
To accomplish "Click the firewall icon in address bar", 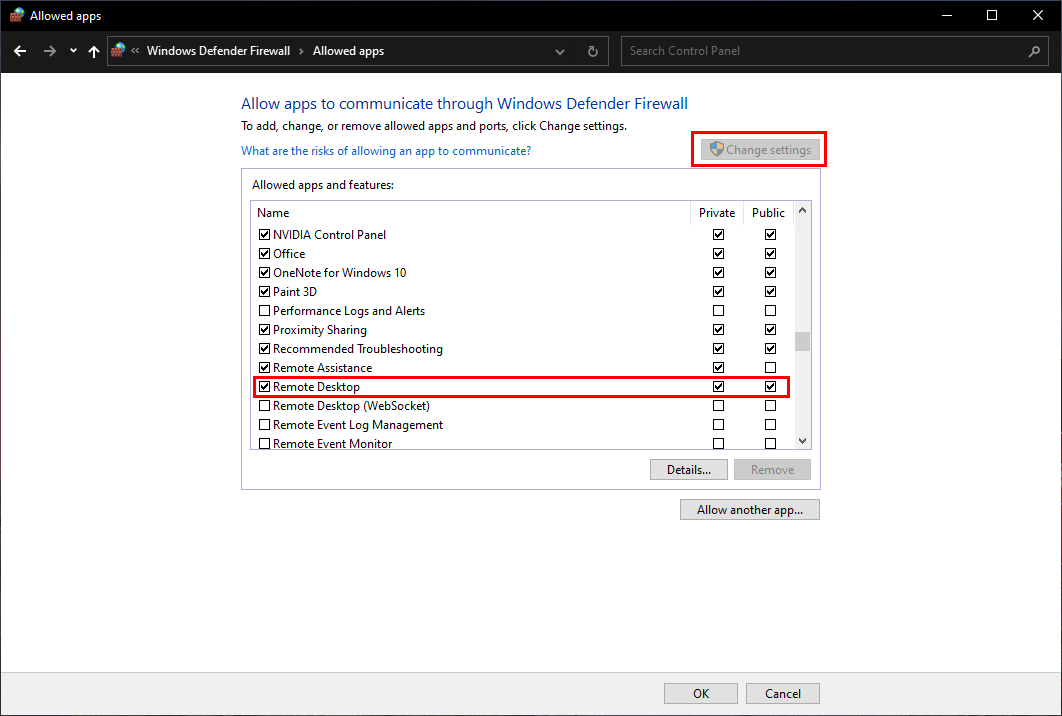I will point(119,50).
